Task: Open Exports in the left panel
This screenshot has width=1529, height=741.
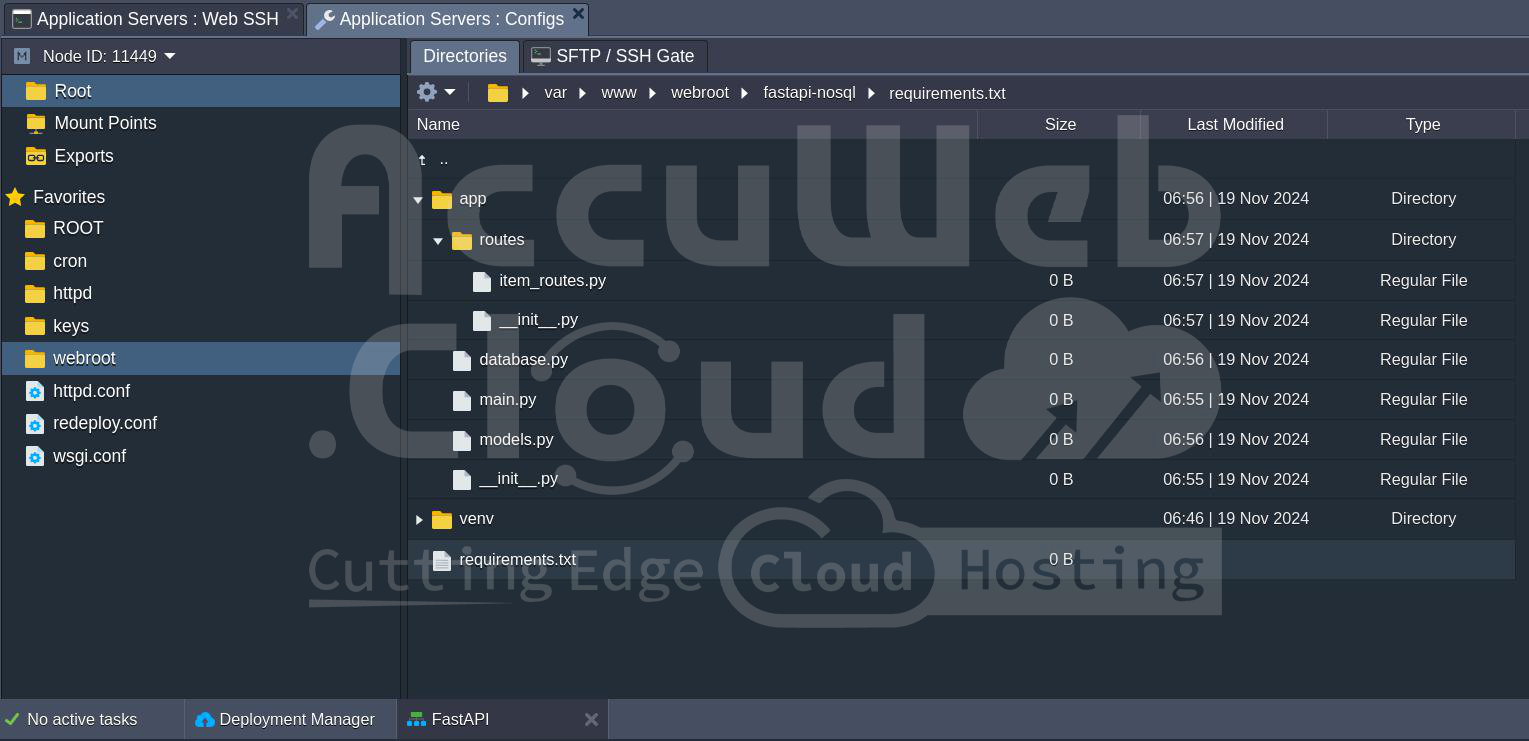Action: (x=83, y=156)
